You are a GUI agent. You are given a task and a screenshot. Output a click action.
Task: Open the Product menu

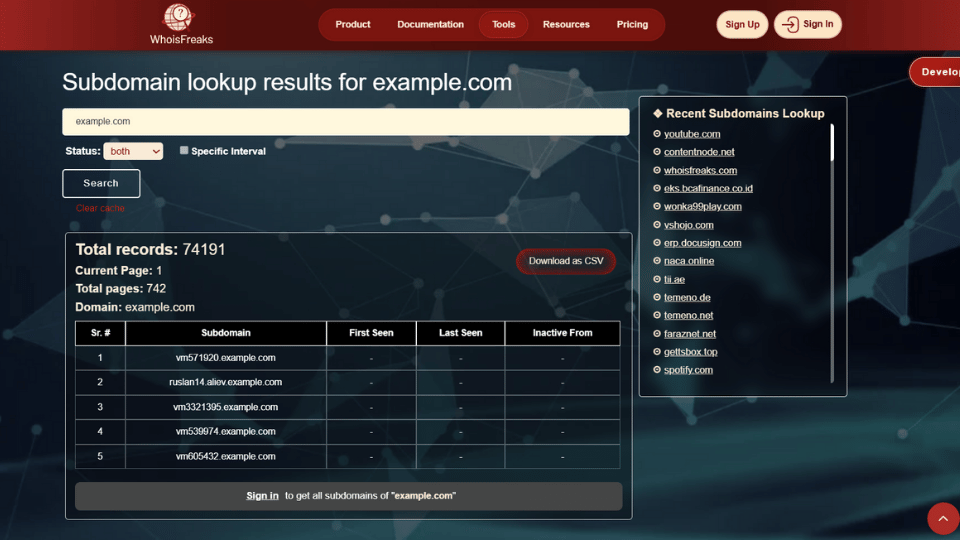(353, 25)
